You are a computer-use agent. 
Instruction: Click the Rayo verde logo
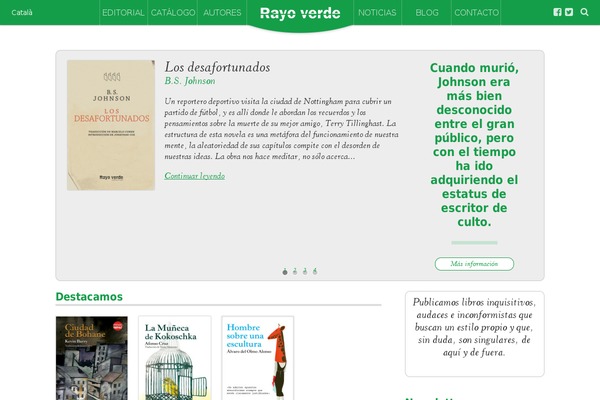[x=300, y=13]
